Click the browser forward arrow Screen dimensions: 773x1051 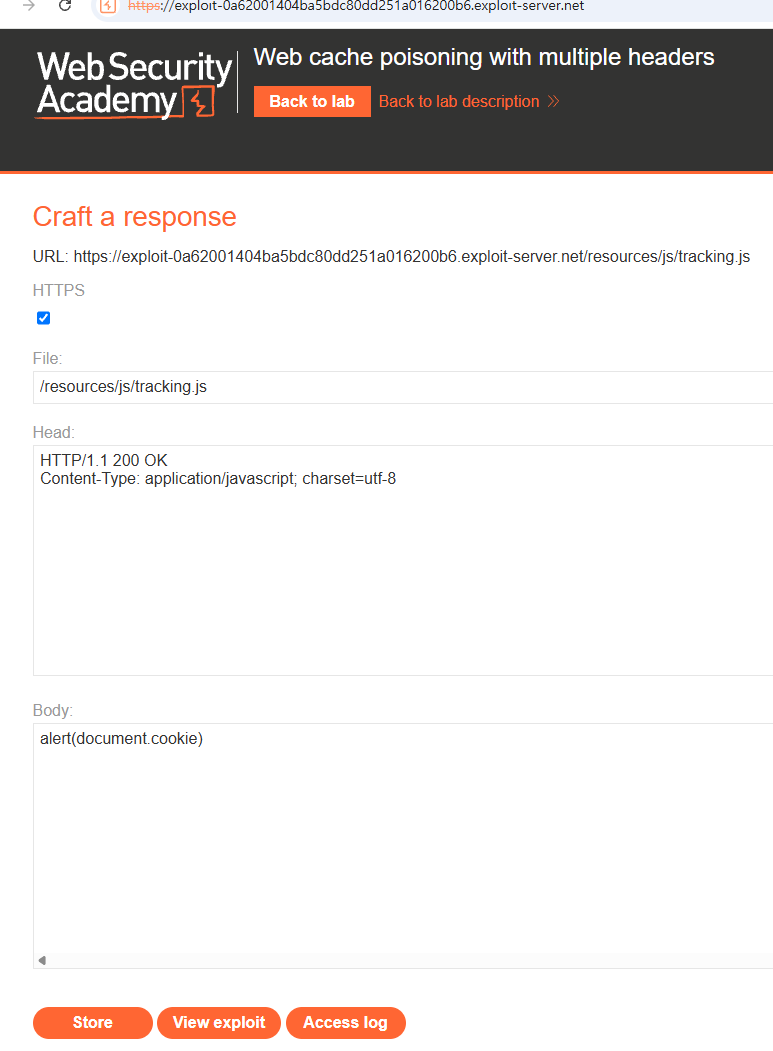tap(28, 6)
